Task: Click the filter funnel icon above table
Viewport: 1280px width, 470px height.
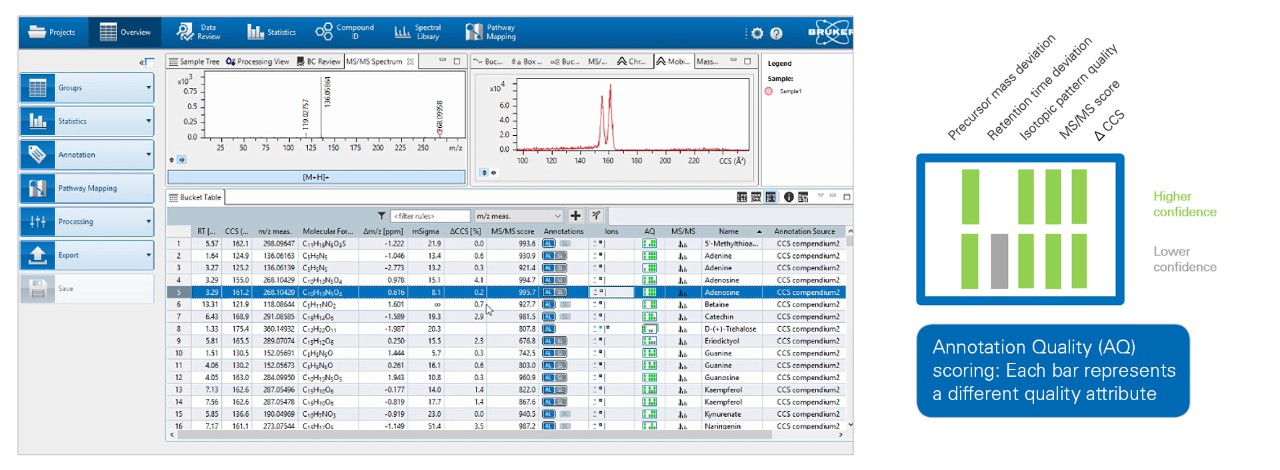Action: (x=381, y=215)
